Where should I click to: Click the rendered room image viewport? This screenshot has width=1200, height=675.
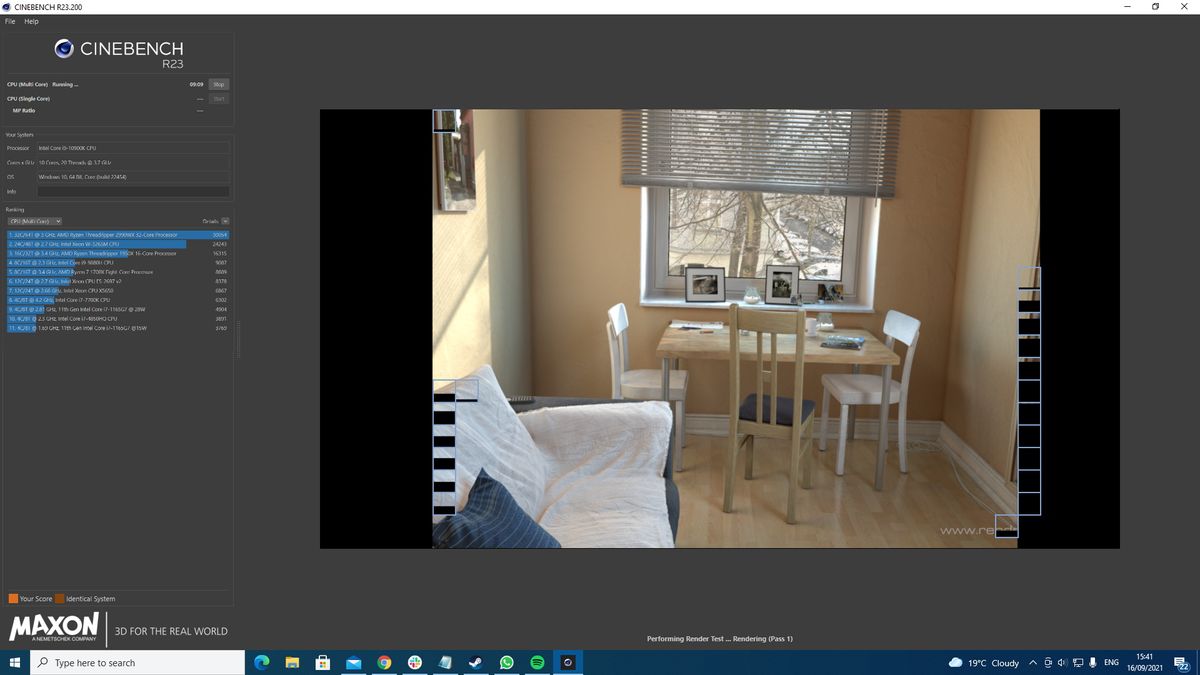coord(720,329)
